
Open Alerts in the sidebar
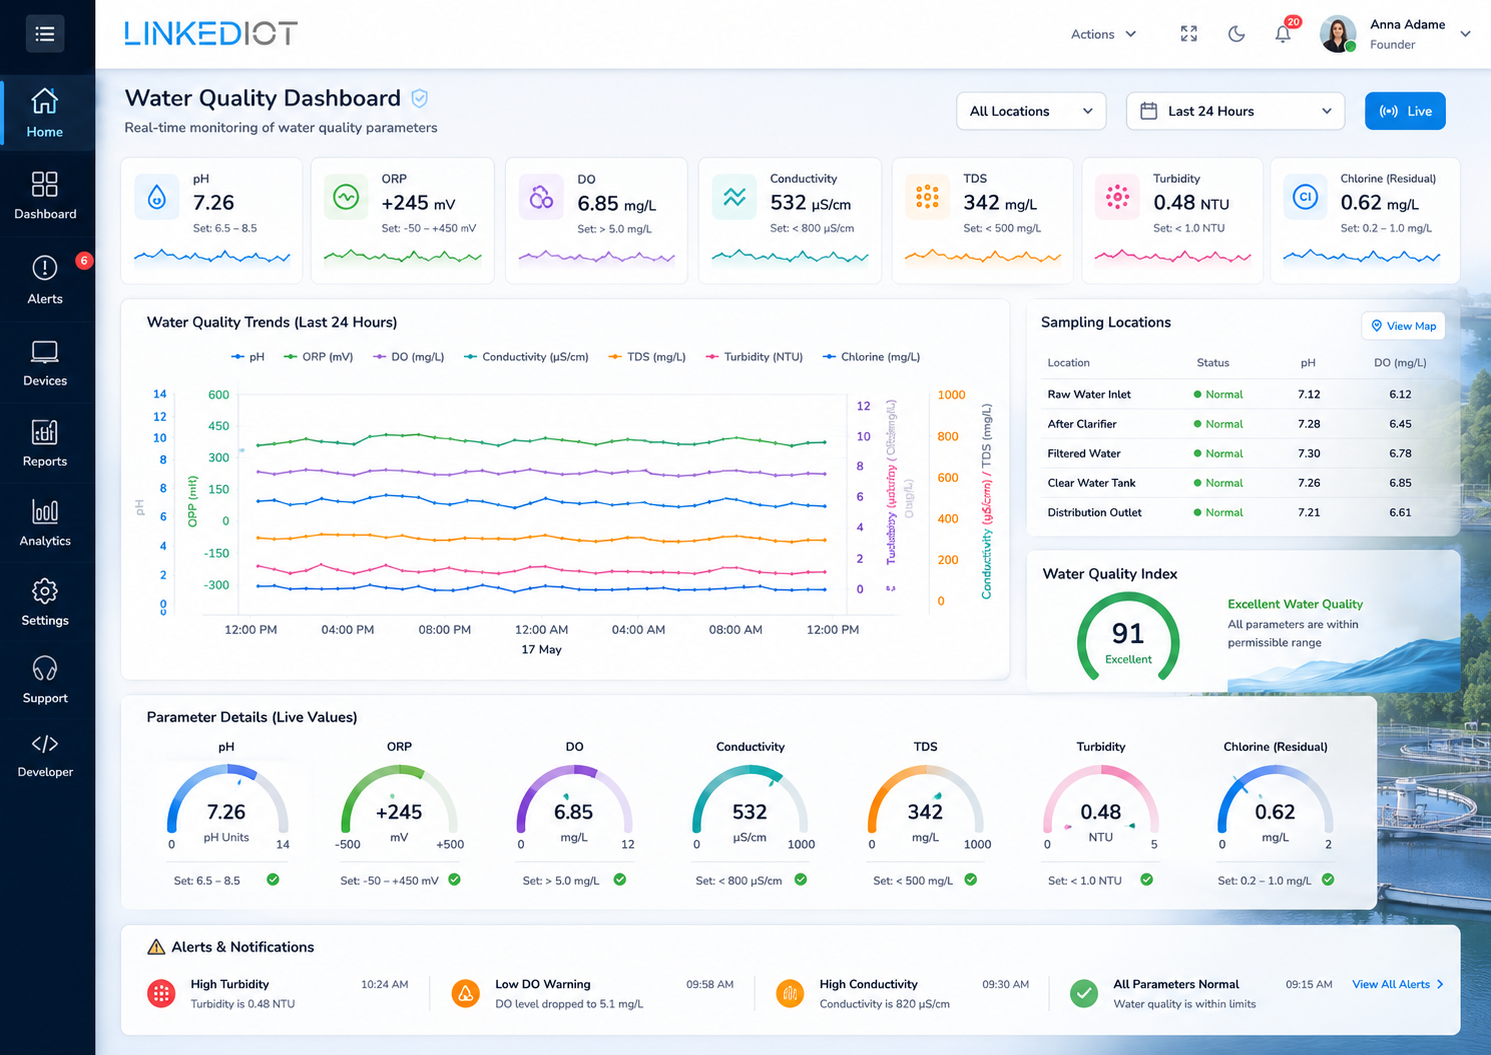click(45, 280)
